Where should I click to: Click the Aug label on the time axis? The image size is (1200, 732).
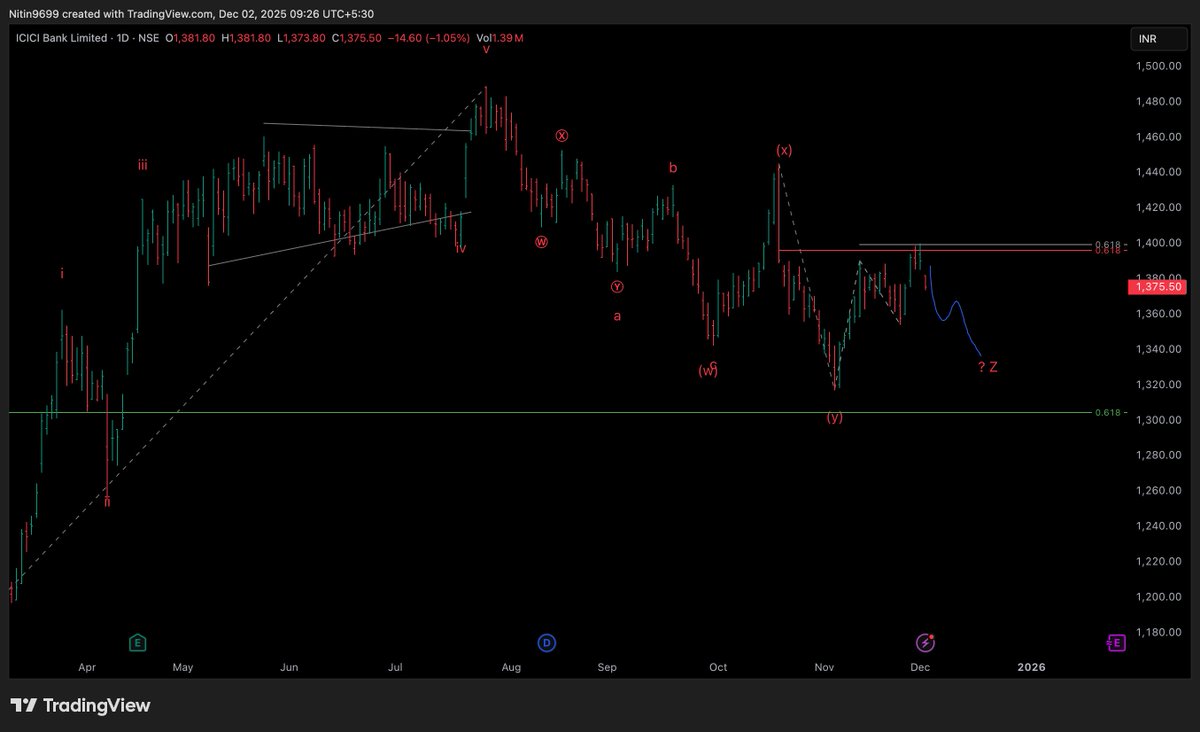point(510,666)
